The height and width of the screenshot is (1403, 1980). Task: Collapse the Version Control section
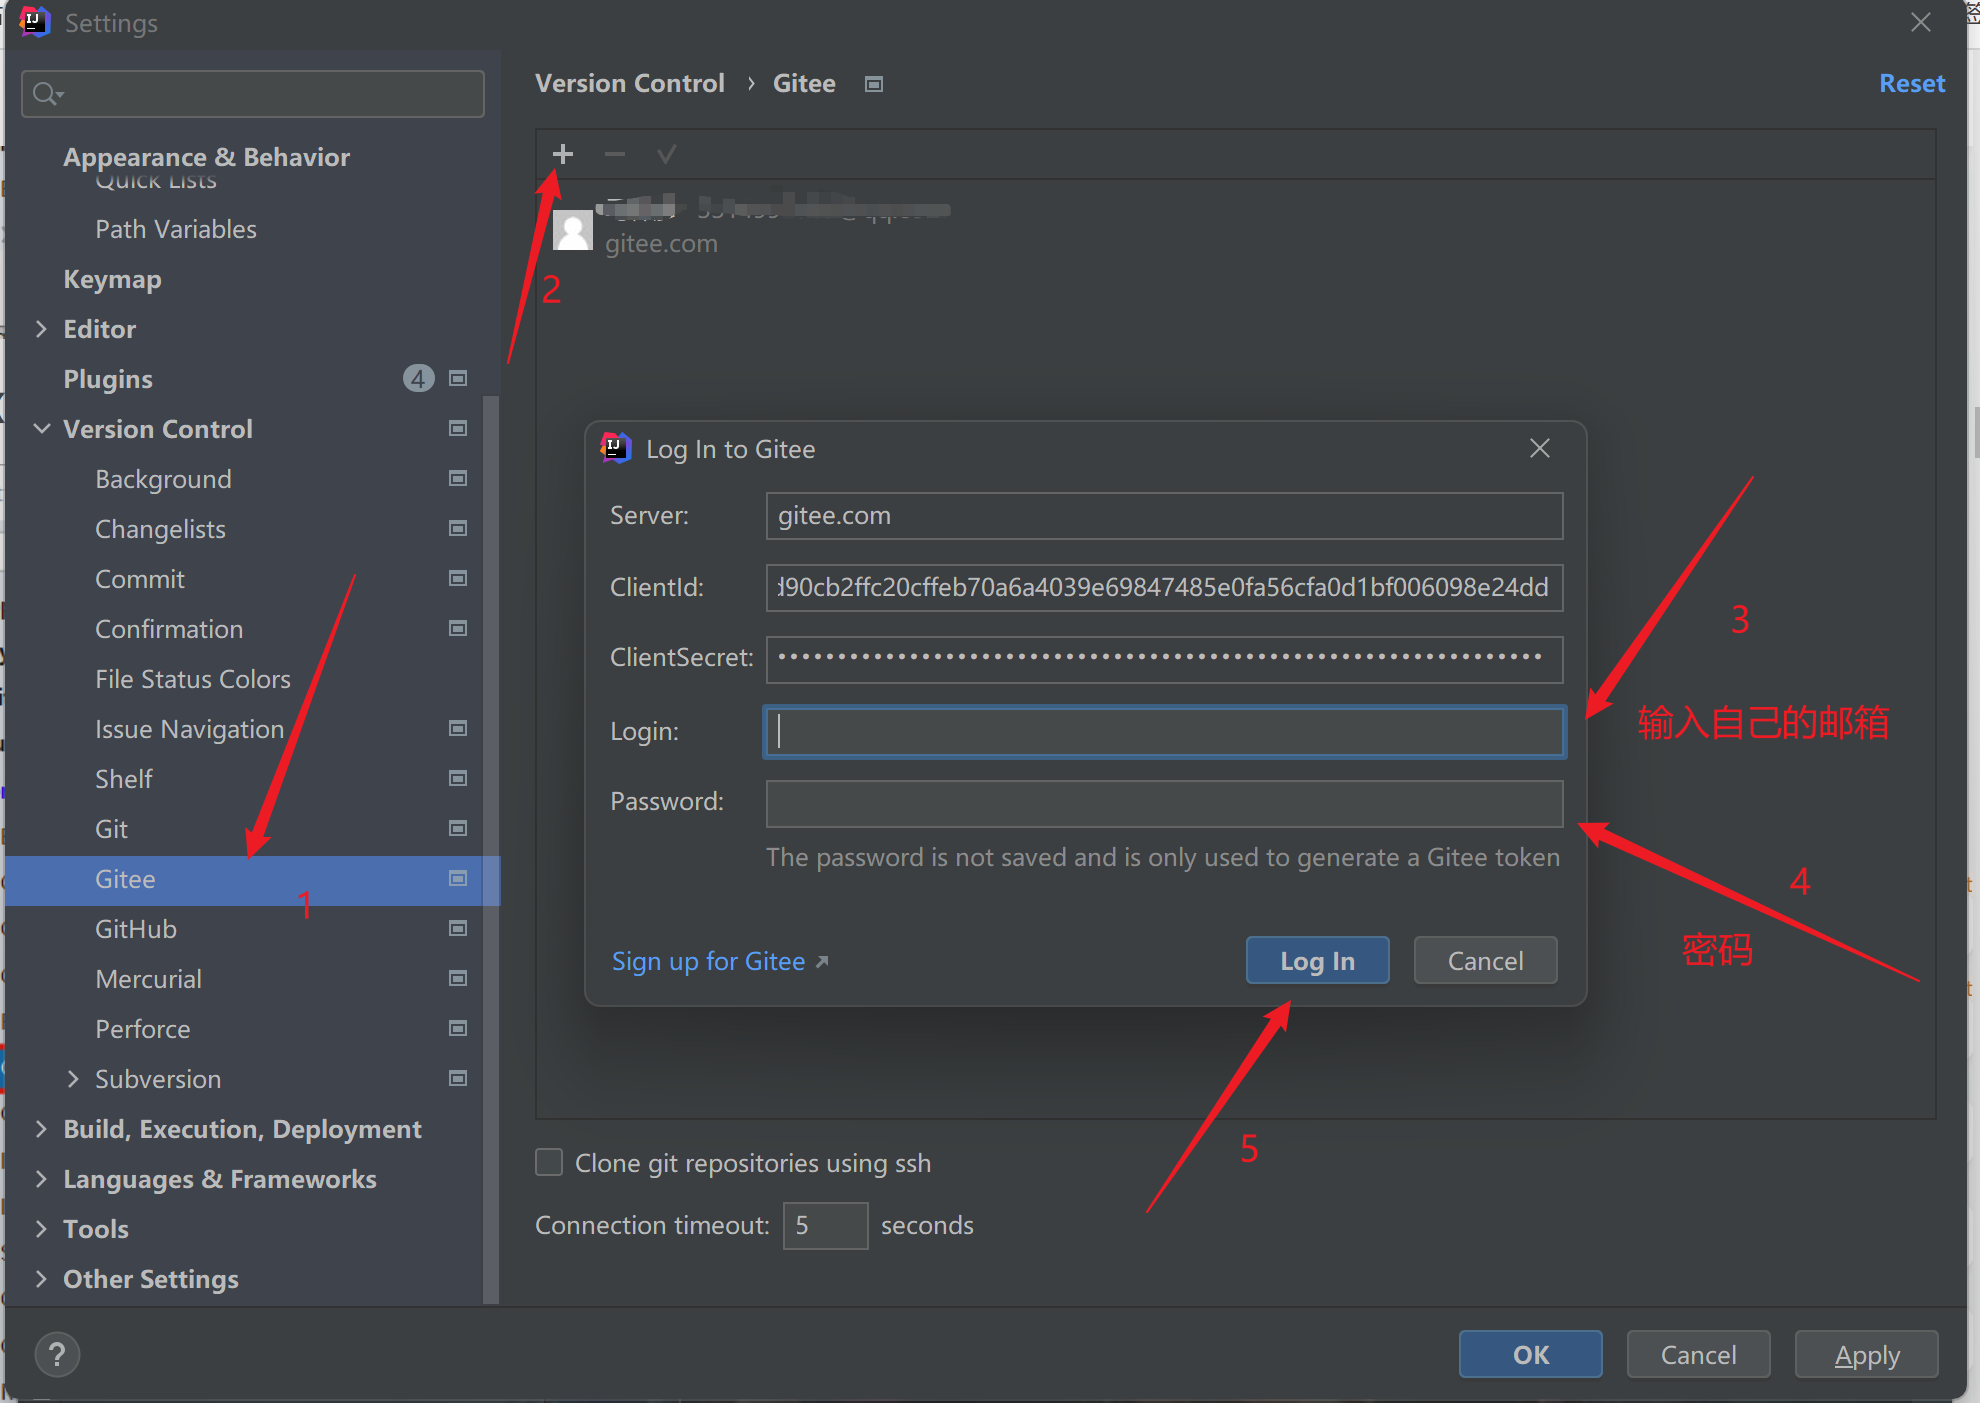[x=42, y=429]
